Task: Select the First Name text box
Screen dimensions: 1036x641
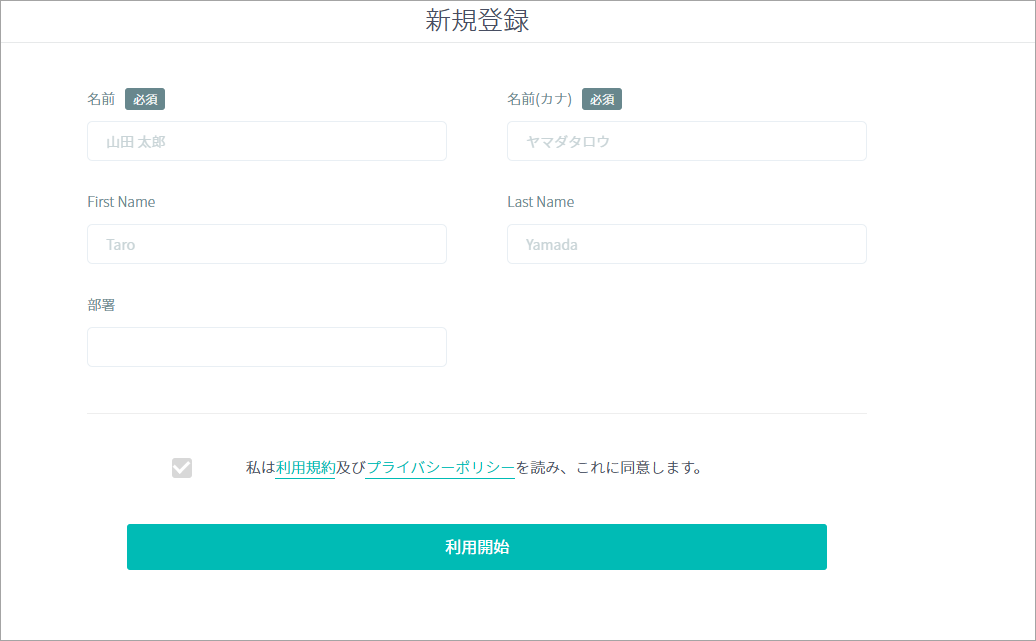Action: pos(267,244)
